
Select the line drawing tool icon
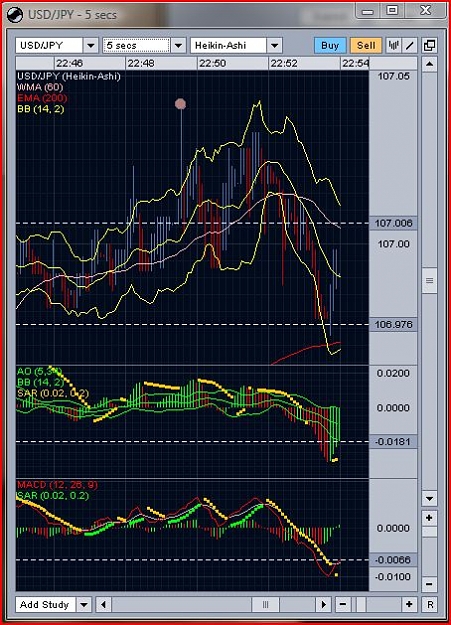pyautogui.click(x=410, y=45)
